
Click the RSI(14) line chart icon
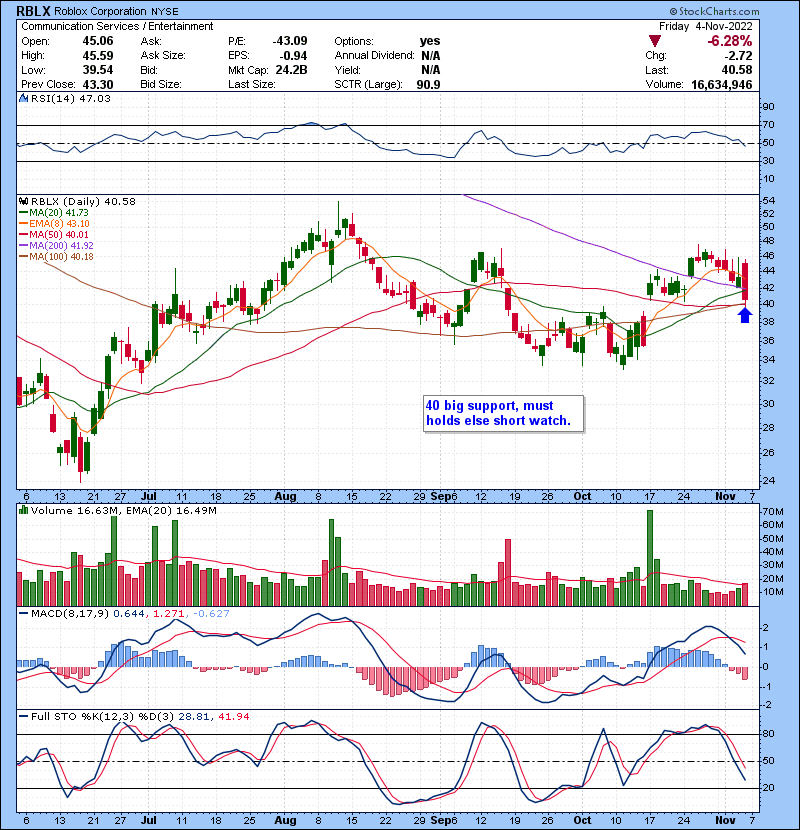pos(23,98)
